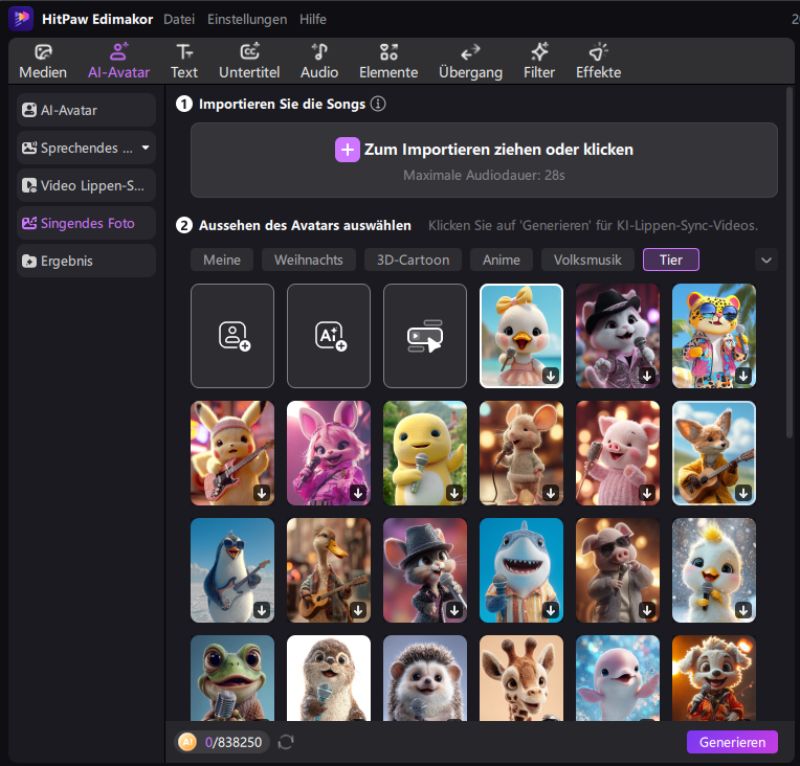This screenshot has height=766, width=800.
Task: Open the Ergebnis sidebar section
Action: coord(86,261)
